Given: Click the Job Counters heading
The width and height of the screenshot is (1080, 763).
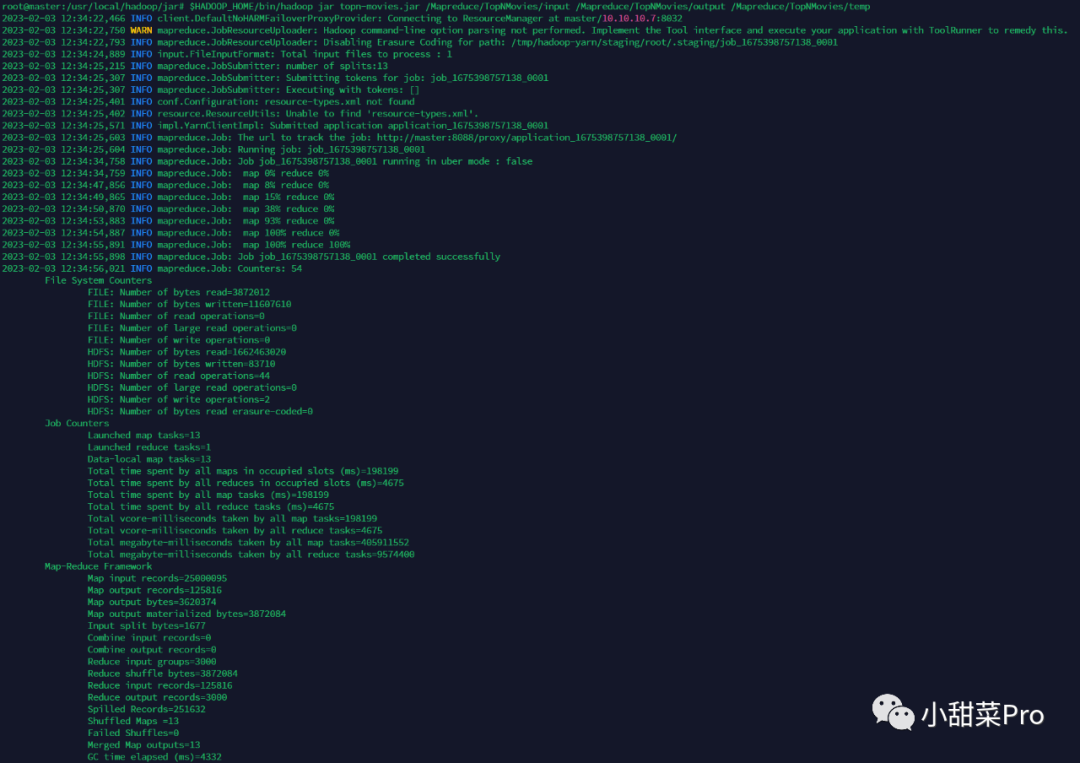Looking at the screenshot, I should coord(76,424).
